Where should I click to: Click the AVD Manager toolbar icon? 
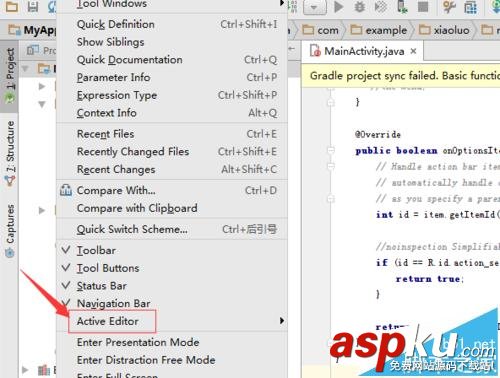click(x=470, y=7)
